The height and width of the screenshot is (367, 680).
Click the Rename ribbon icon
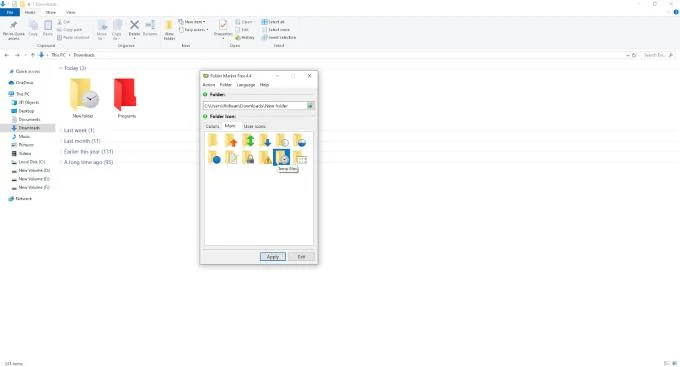pos(150,28)
